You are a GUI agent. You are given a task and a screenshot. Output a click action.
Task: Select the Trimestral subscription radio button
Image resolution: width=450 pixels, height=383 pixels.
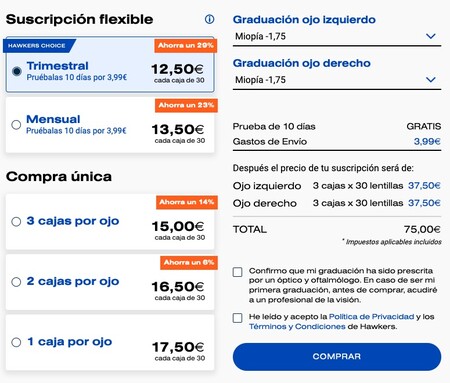pyautogui.click(x=17, y=71)
